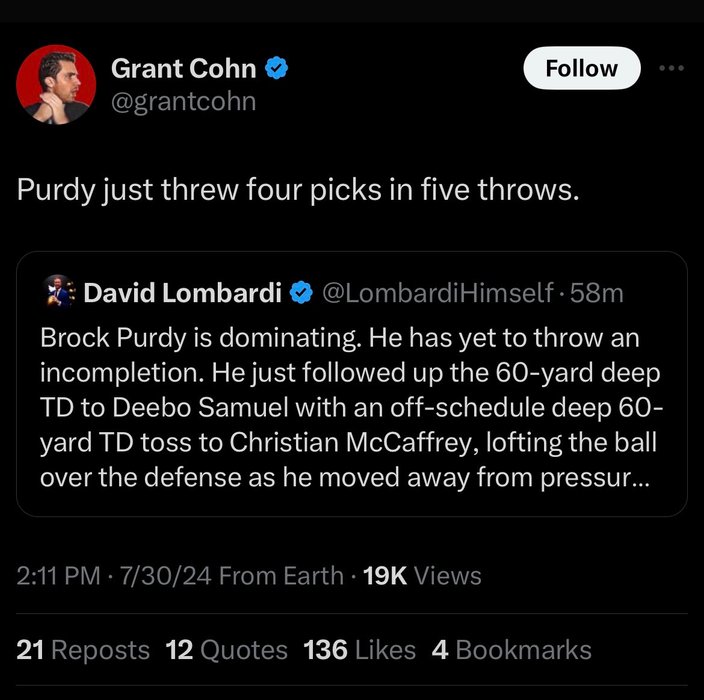Show the 21 Reposts list

(83, 650)
